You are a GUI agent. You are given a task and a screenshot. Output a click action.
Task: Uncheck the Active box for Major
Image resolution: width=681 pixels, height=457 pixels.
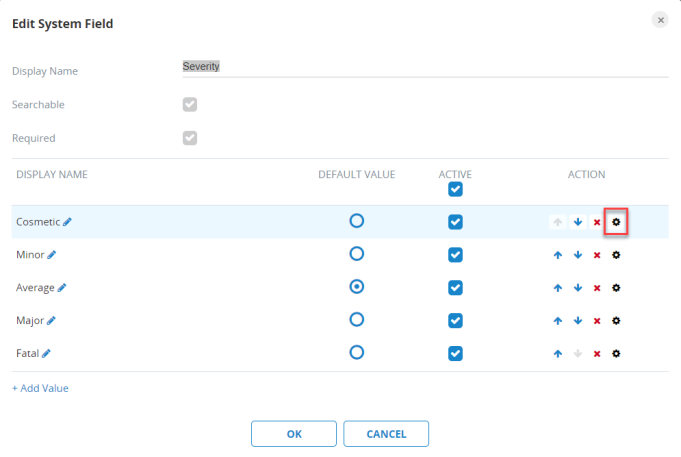(x=455, y=320)
